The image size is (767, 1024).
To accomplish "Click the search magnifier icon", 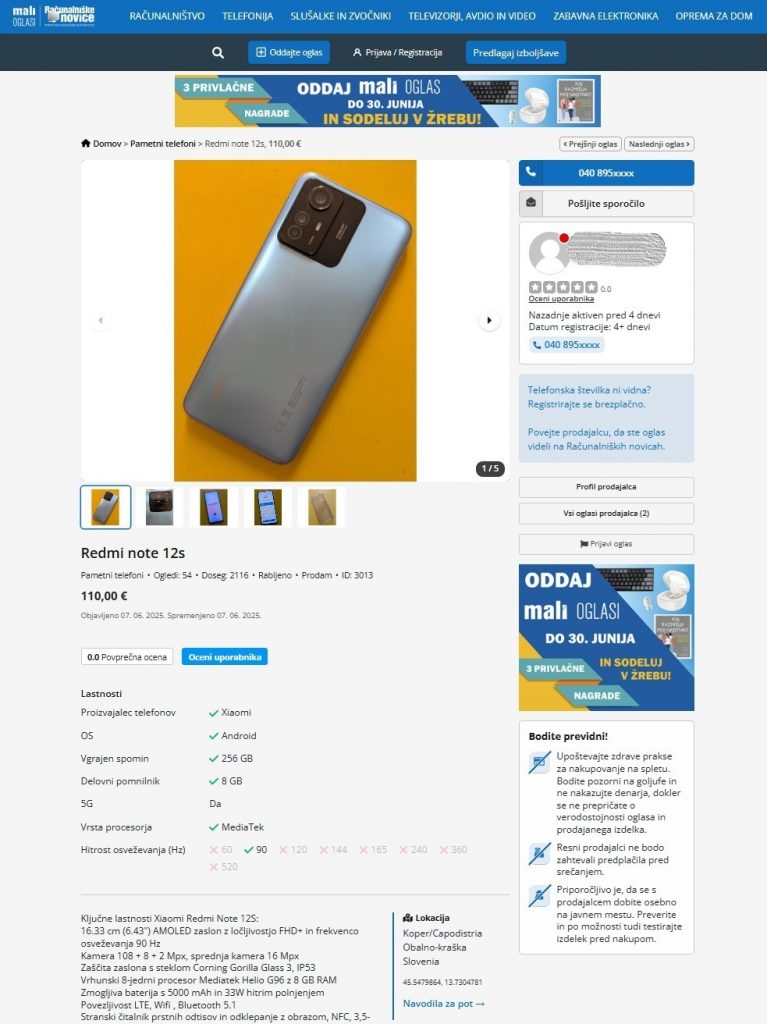I will click(x=218, y=53).
